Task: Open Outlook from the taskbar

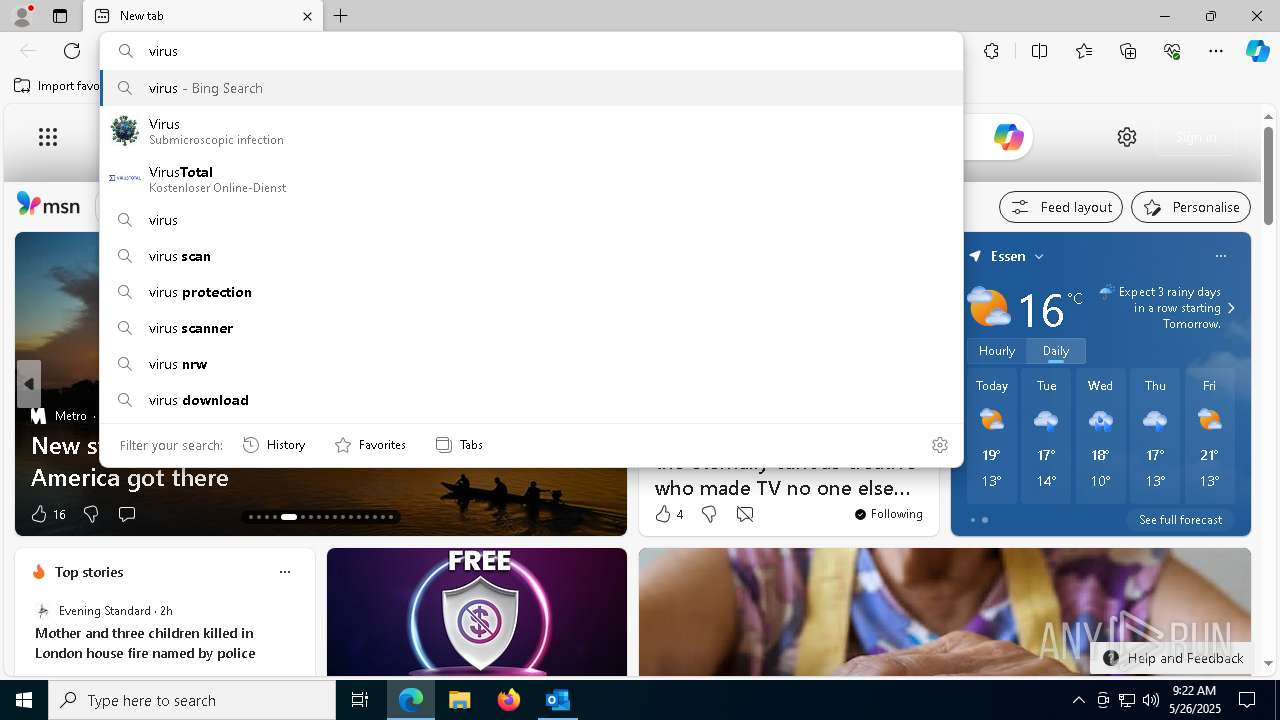Action: 557,700
